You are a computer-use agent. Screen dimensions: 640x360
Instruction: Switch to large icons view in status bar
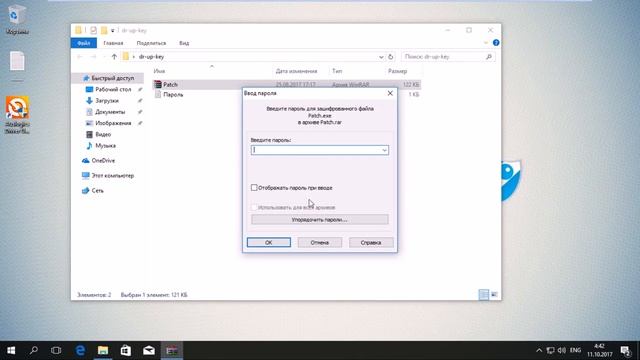click(x=494, y=294)
